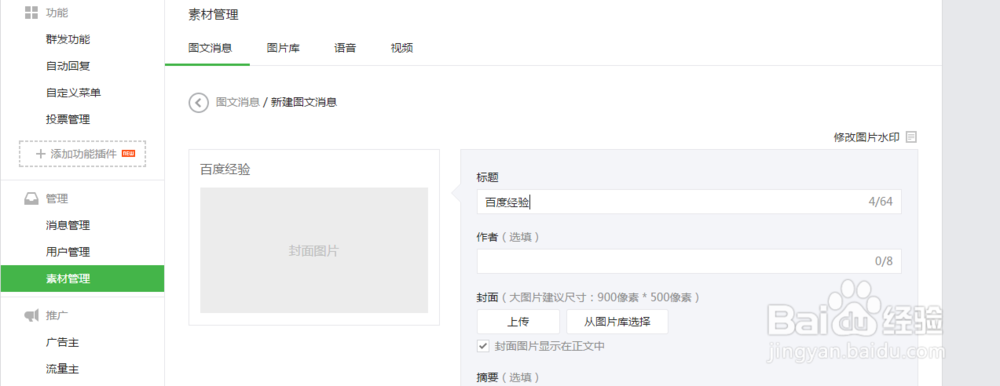
Task: Click the 上传 cover upload button
Action: pyautogui.click(x=518, y=322)
